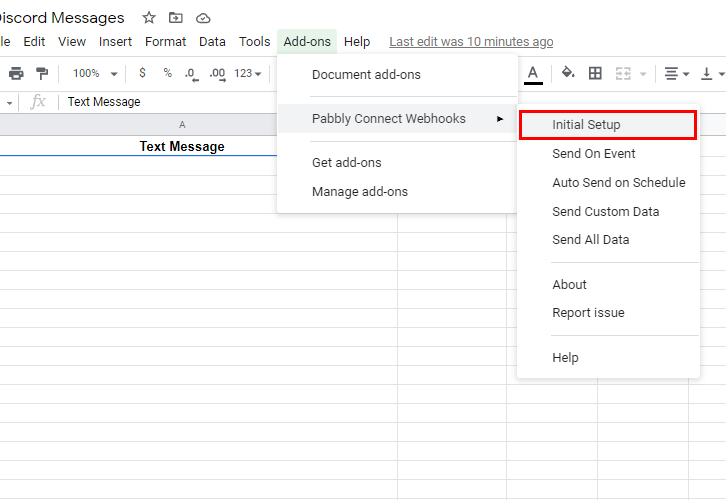The image size is (726, 500).
Task: Open the last edit history link
Action: coord(471,42)
